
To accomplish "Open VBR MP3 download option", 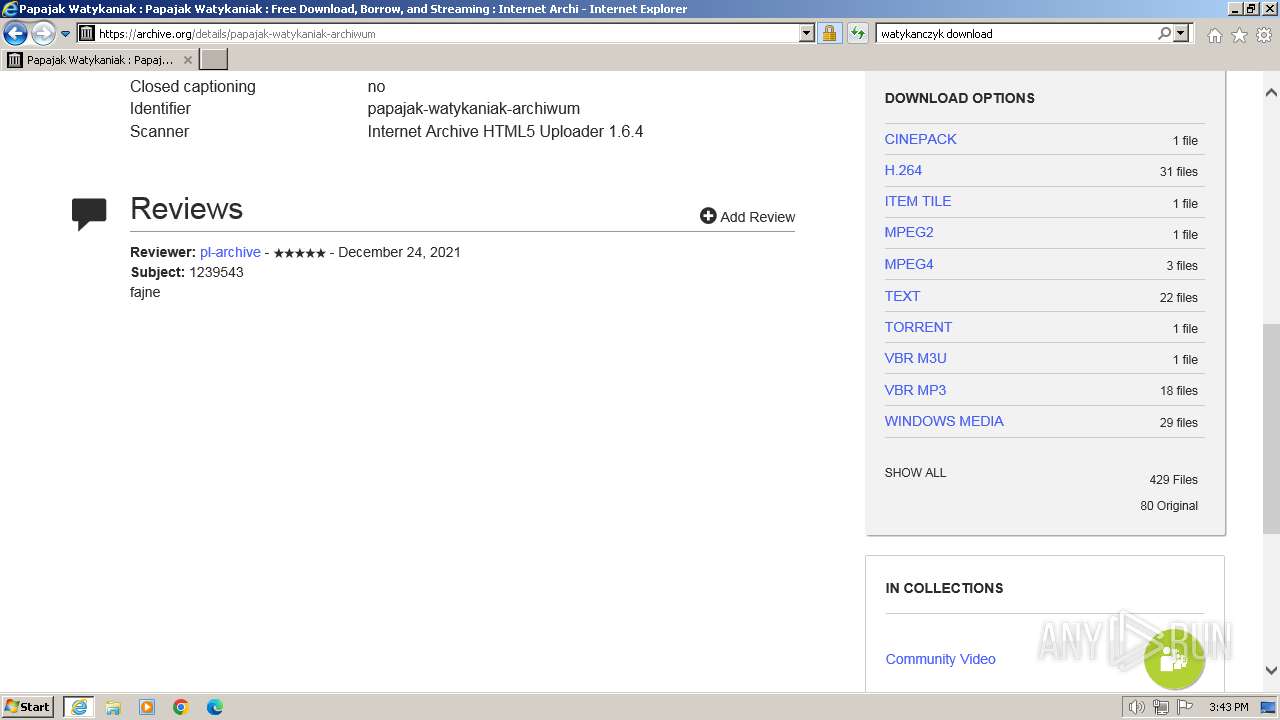I will point(915,390).
